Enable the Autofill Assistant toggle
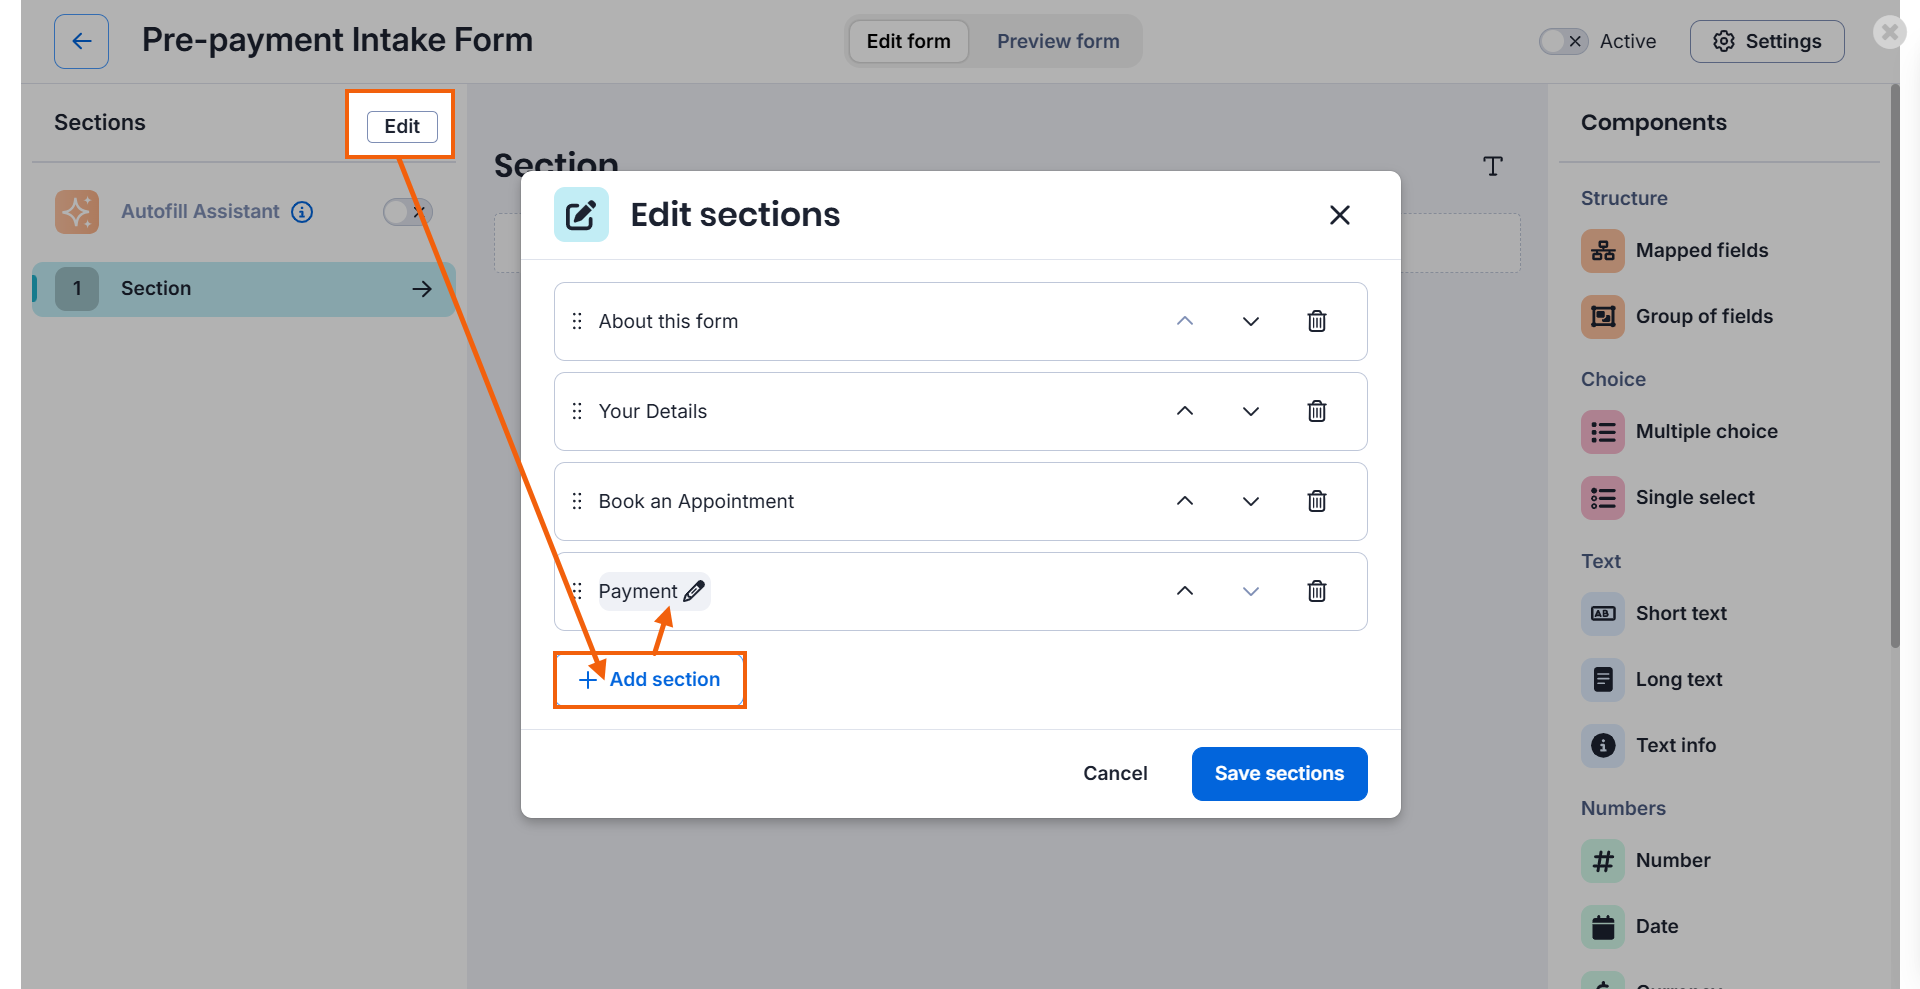This screenshot has width=1920, height=989. pos(407,212)
